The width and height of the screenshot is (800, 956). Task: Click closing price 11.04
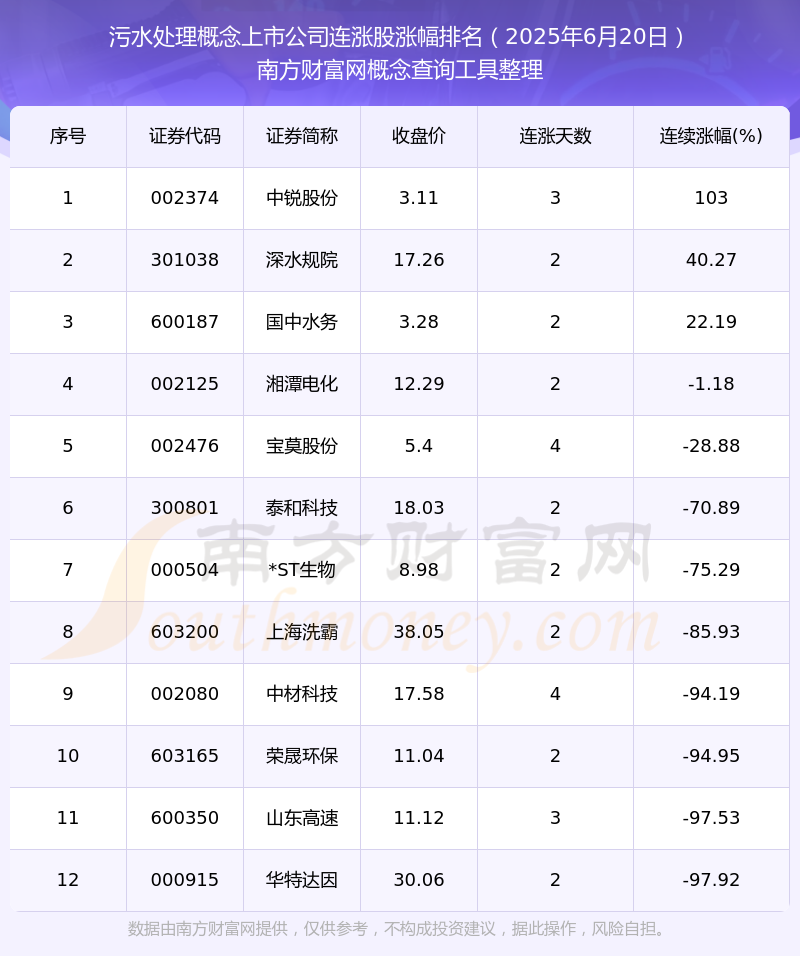tap(419, 756)
